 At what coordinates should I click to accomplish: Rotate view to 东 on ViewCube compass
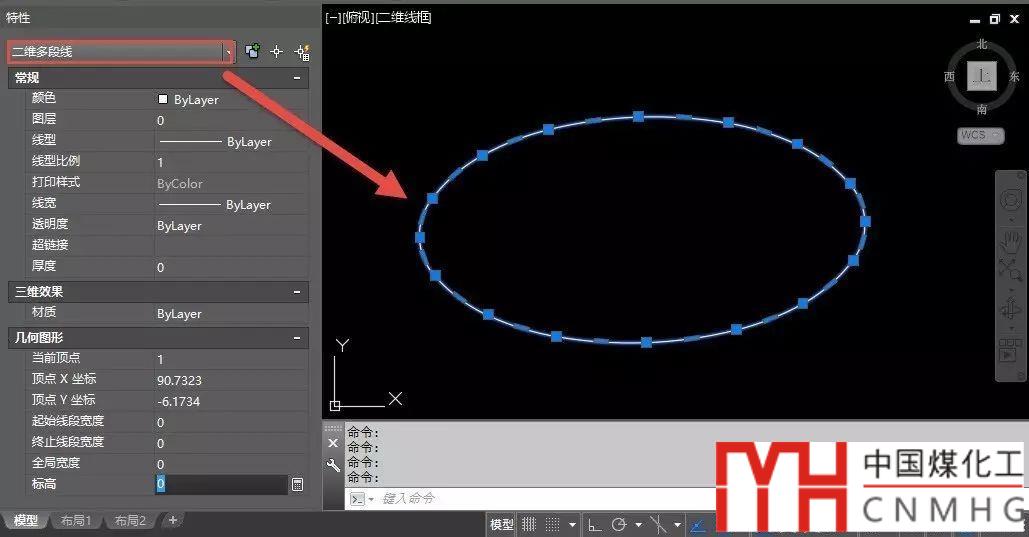(x=1015, y=77)
